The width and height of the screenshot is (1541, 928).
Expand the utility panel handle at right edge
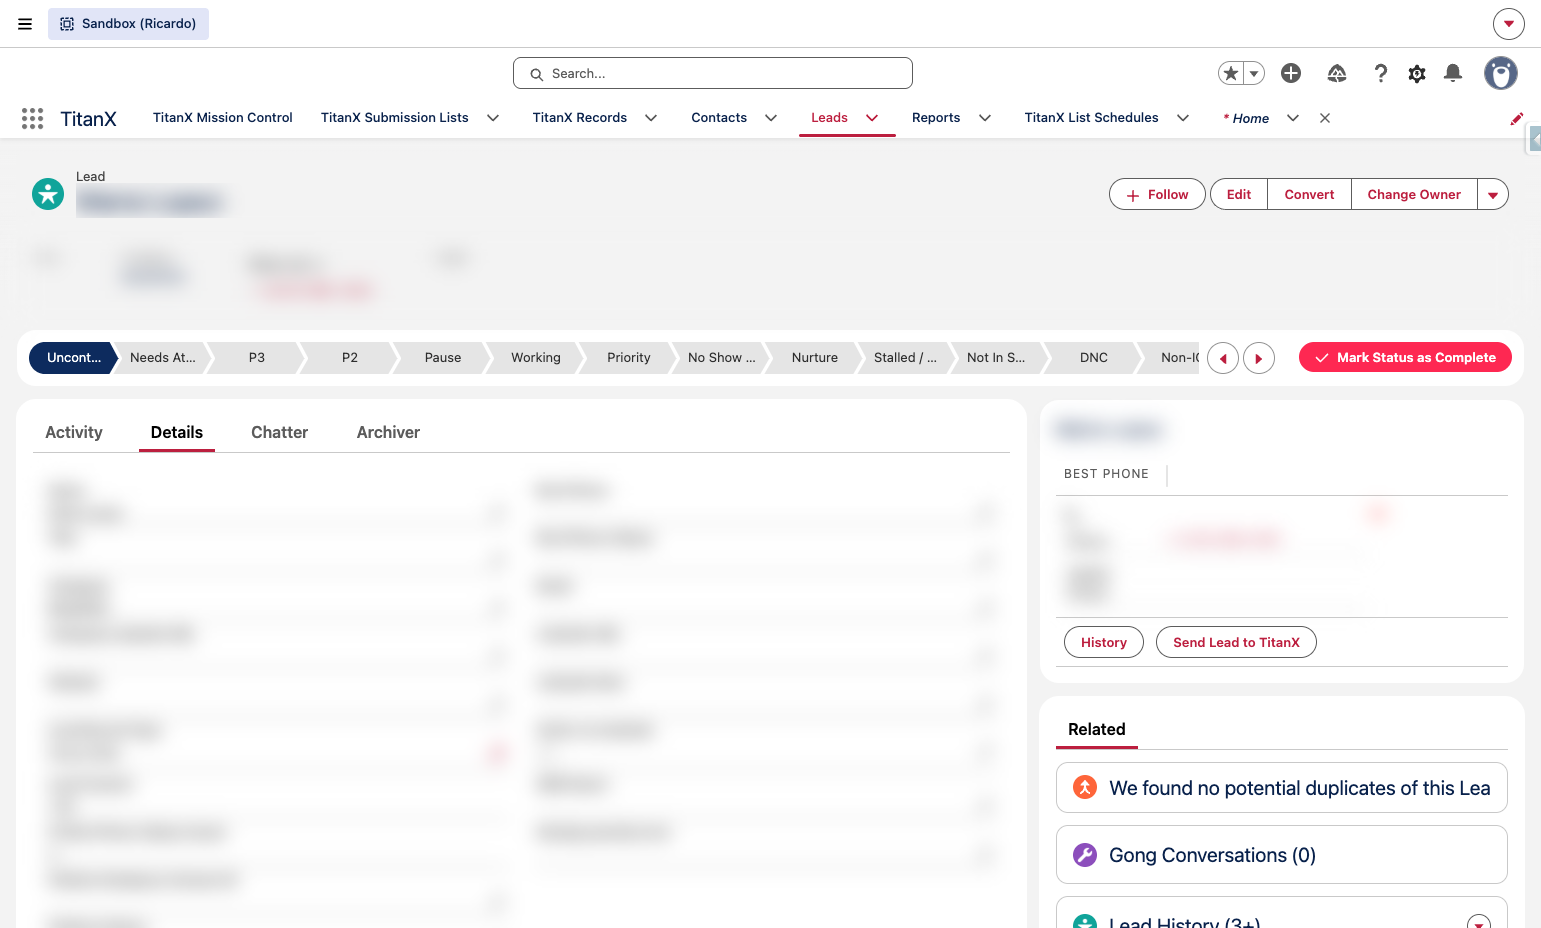click(1534, 138)
